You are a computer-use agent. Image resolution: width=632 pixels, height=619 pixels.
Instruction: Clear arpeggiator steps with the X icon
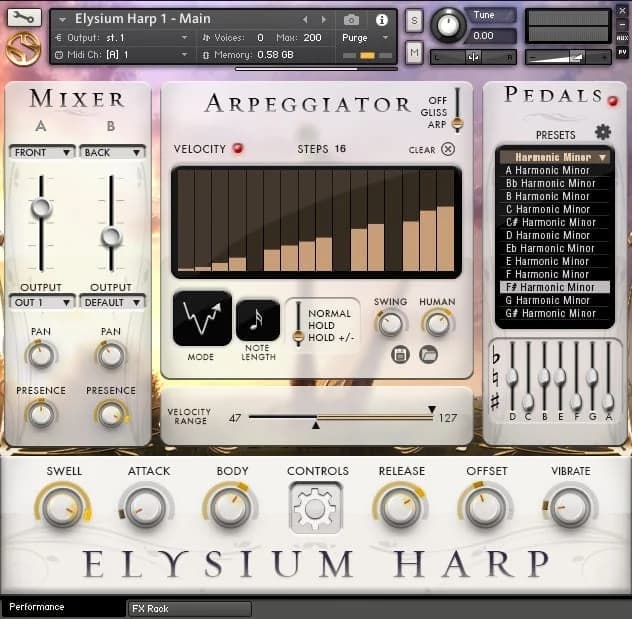tap(447, 149)
